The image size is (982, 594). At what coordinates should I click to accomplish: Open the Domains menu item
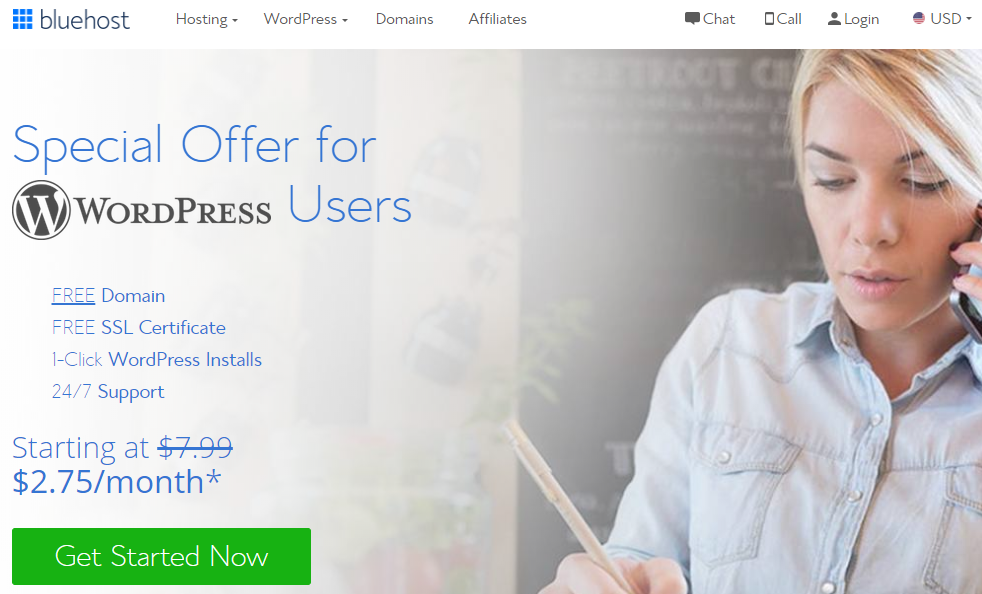pyautogui.click(x=405, y=19)
